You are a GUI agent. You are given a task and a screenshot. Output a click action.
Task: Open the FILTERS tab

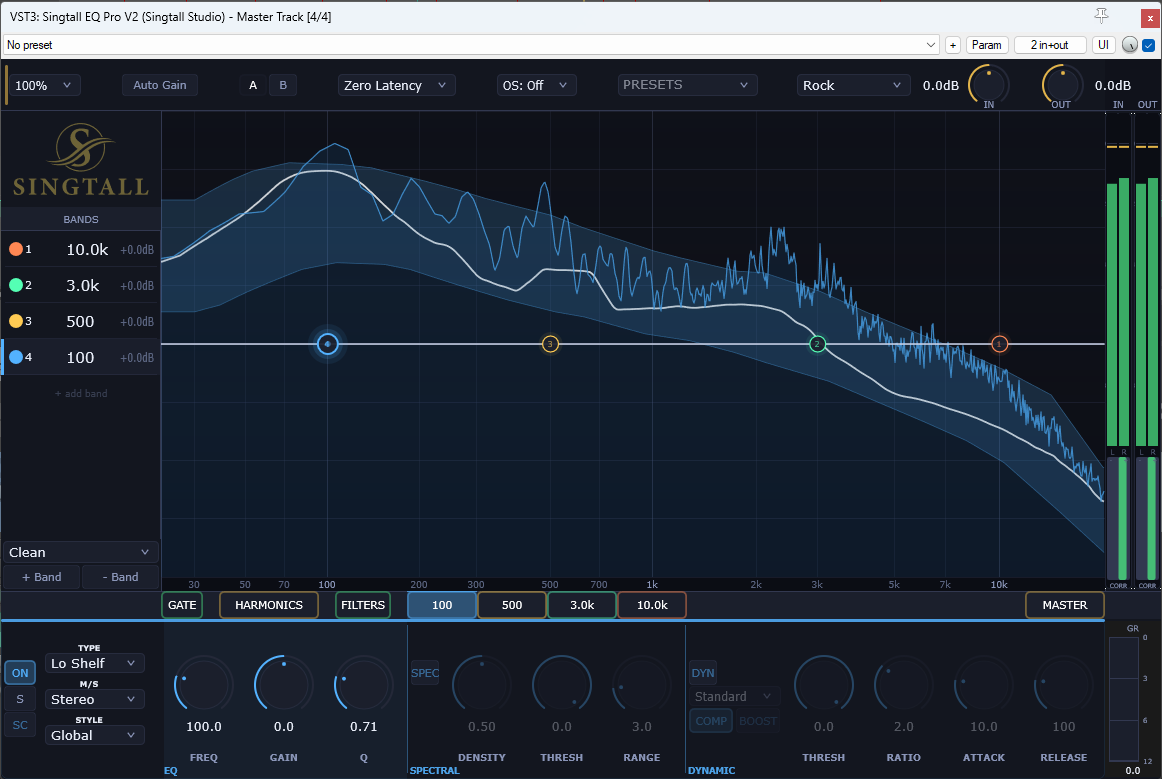tap(363, 605)
